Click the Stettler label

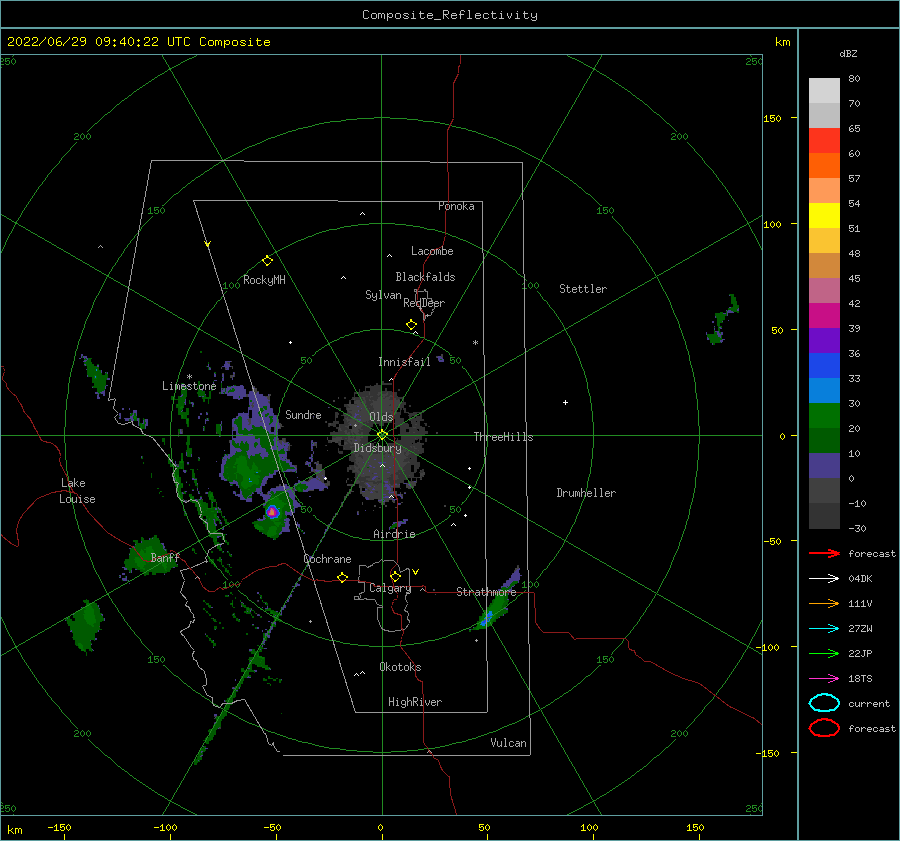point(583,289)
